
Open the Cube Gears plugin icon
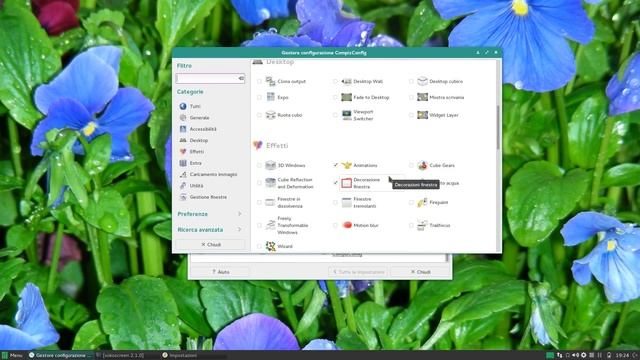click(422, 165)
